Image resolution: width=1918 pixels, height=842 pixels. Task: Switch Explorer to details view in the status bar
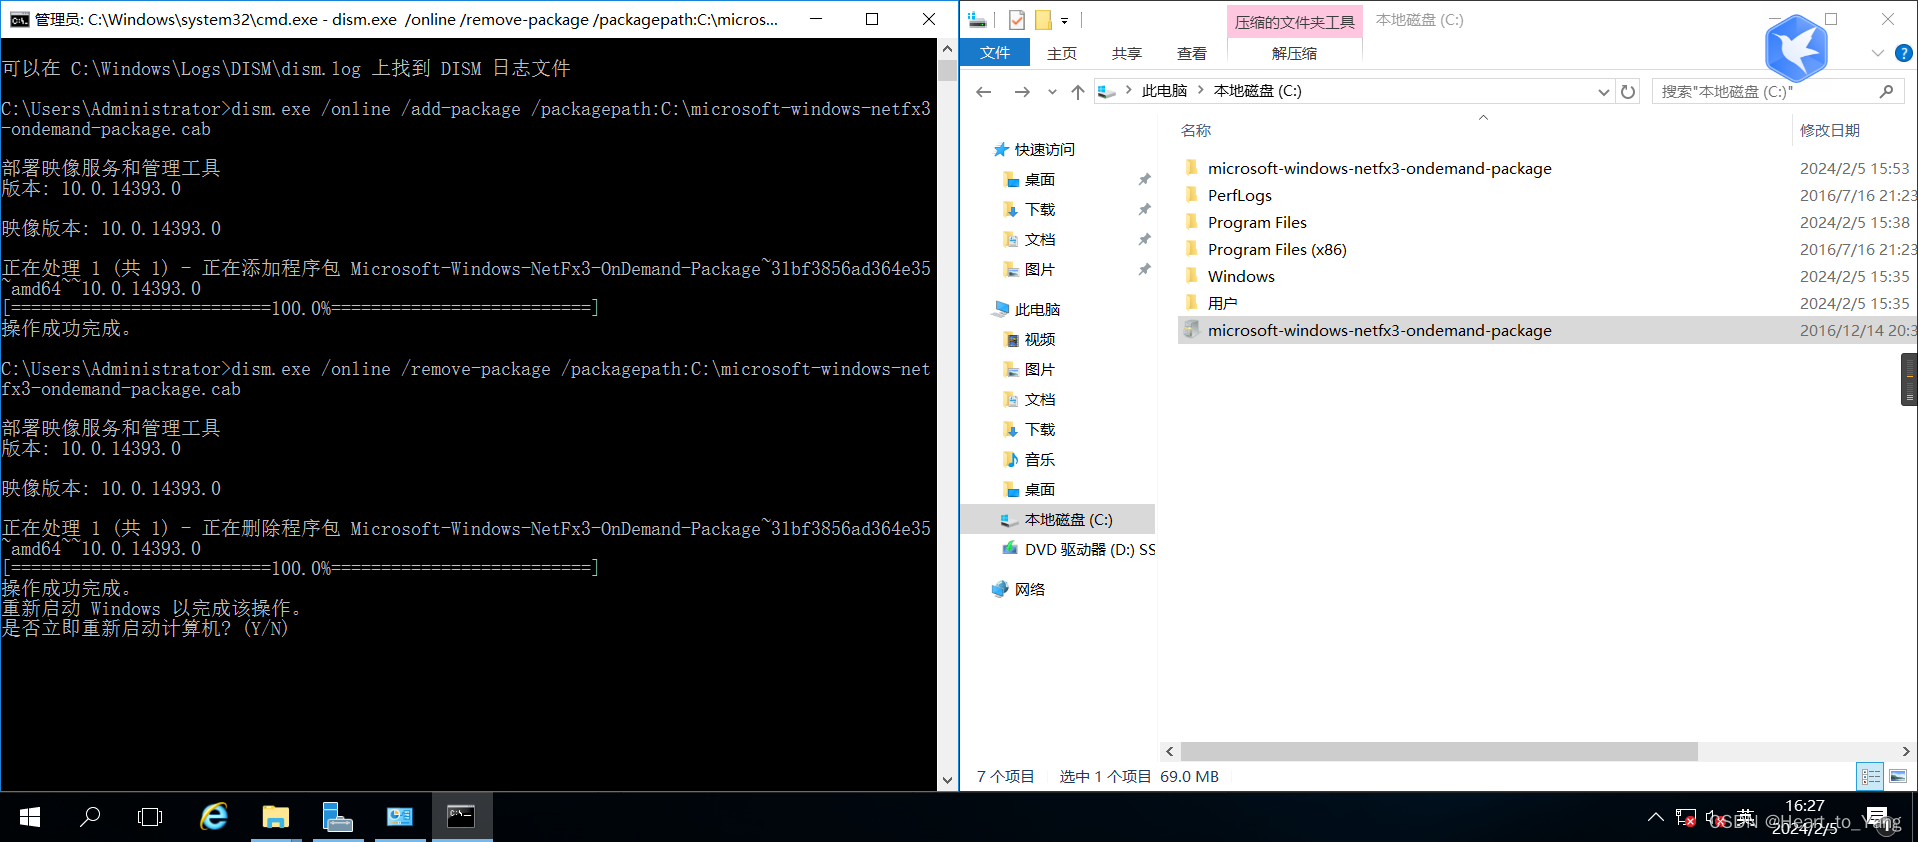click(1870, 776)
